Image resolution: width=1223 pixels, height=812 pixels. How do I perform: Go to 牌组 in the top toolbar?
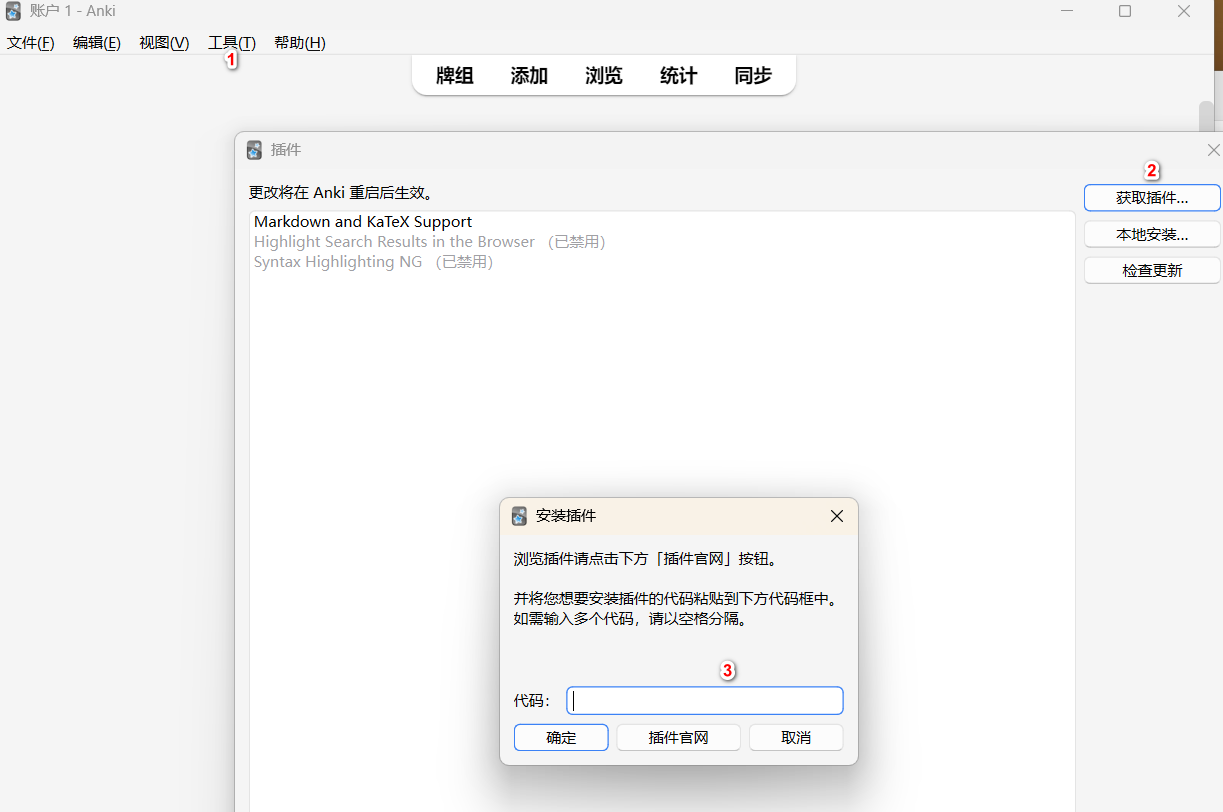click(x=455, y=76)
